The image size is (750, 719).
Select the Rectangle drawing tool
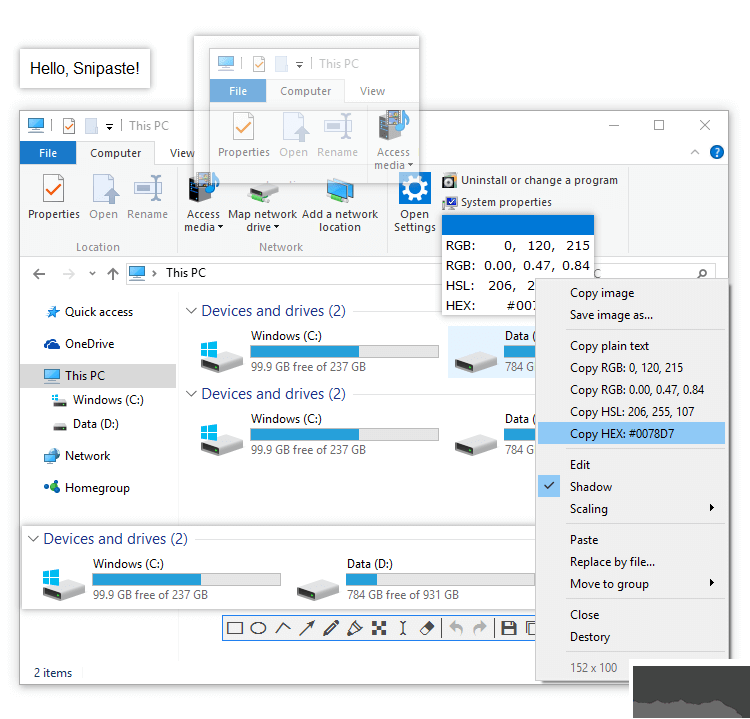pos(235,628)
